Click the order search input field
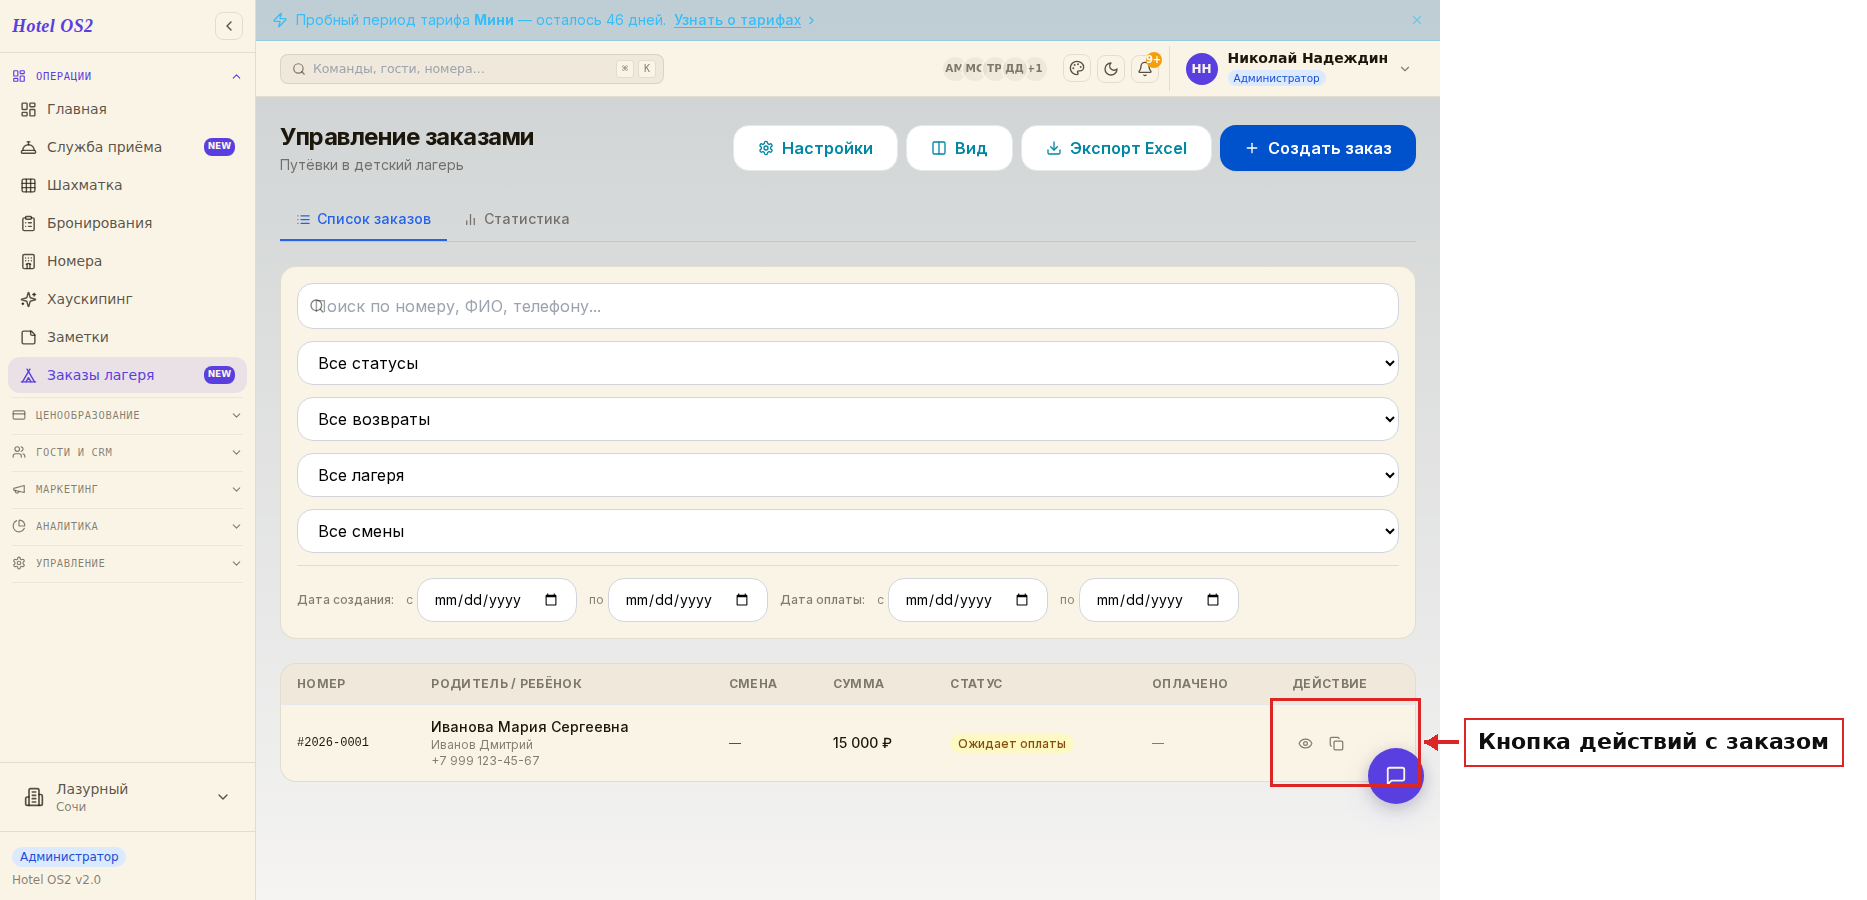The height and width of the screenshot is (900, 1867). point(848,306)
